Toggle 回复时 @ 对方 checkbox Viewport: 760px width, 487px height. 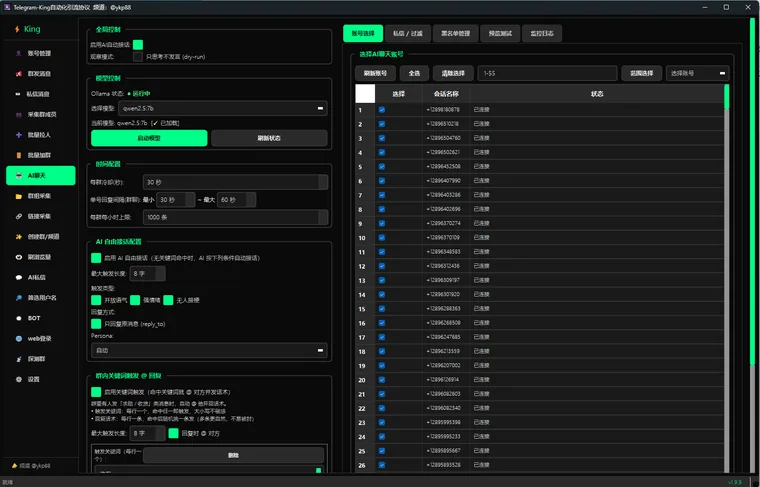tap(173, 433)
